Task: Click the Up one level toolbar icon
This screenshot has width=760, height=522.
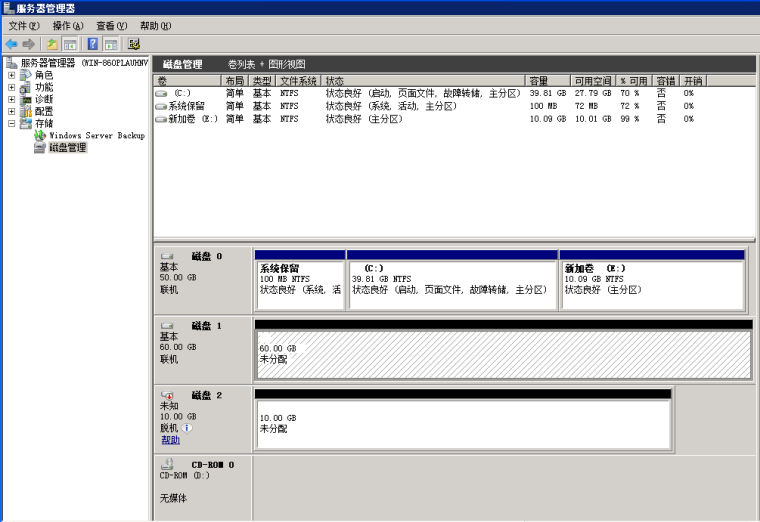Action: [x=52, y=44]
